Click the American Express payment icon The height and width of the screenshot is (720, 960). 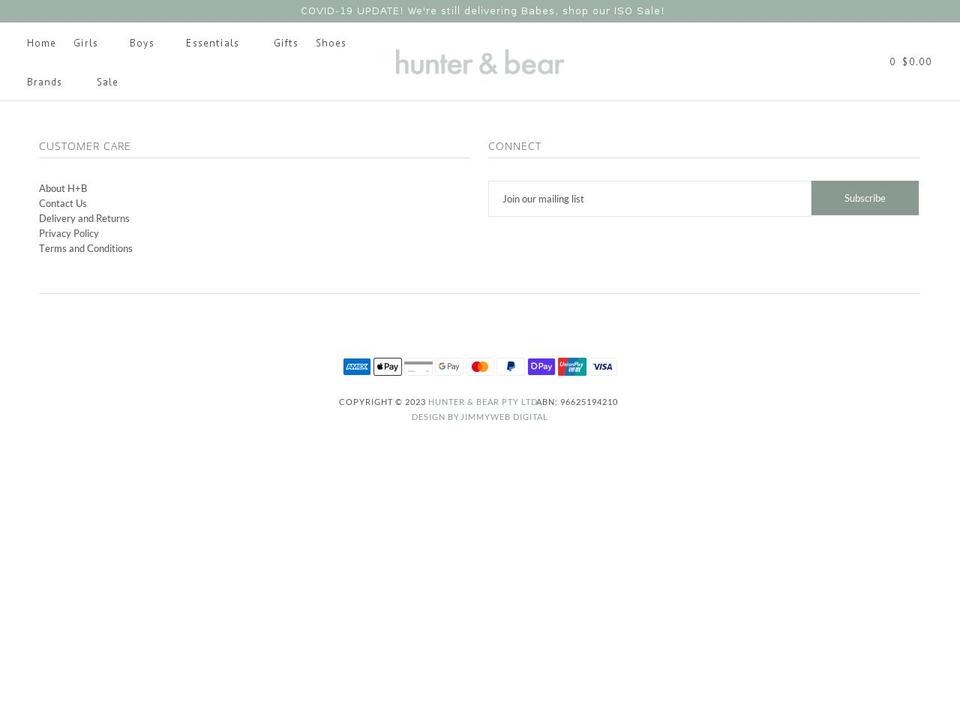tap(356, 366)
